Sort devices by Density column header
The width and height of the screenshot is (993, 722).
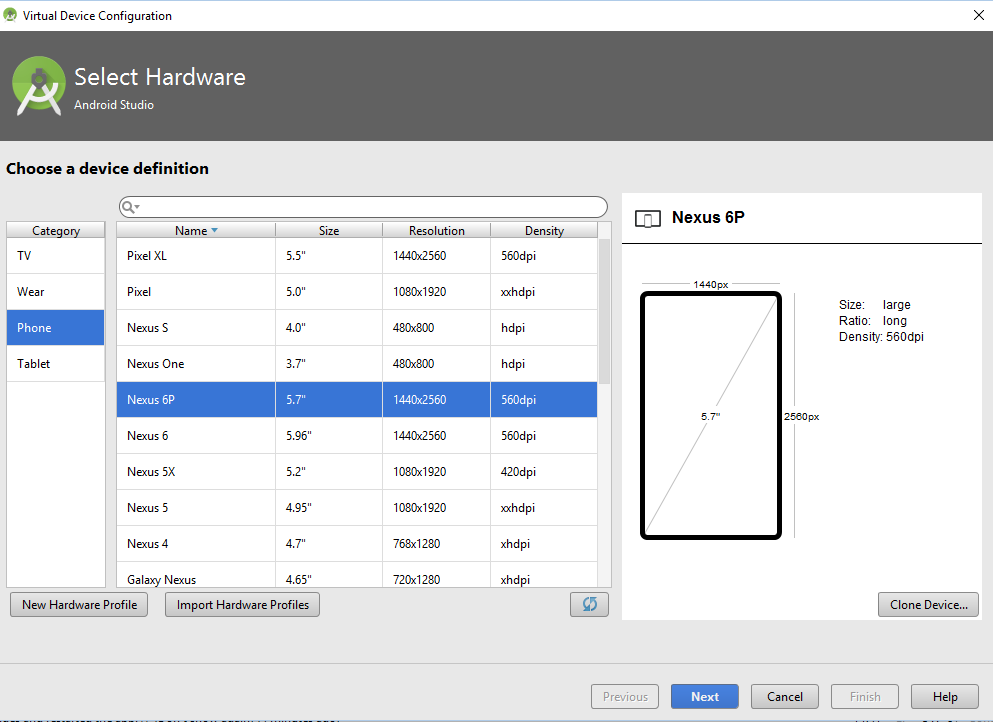point(544,231)
